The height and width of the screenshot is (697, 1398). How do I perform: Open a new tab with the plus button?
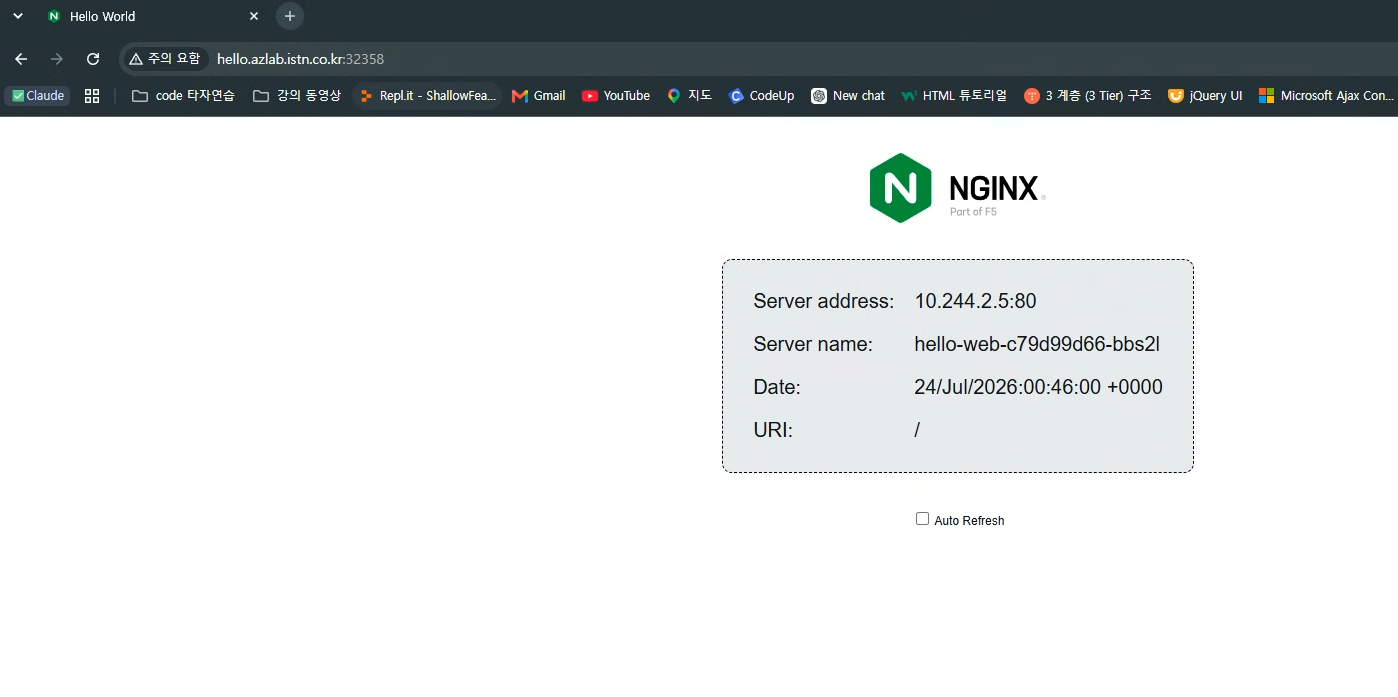click(289, 16)
